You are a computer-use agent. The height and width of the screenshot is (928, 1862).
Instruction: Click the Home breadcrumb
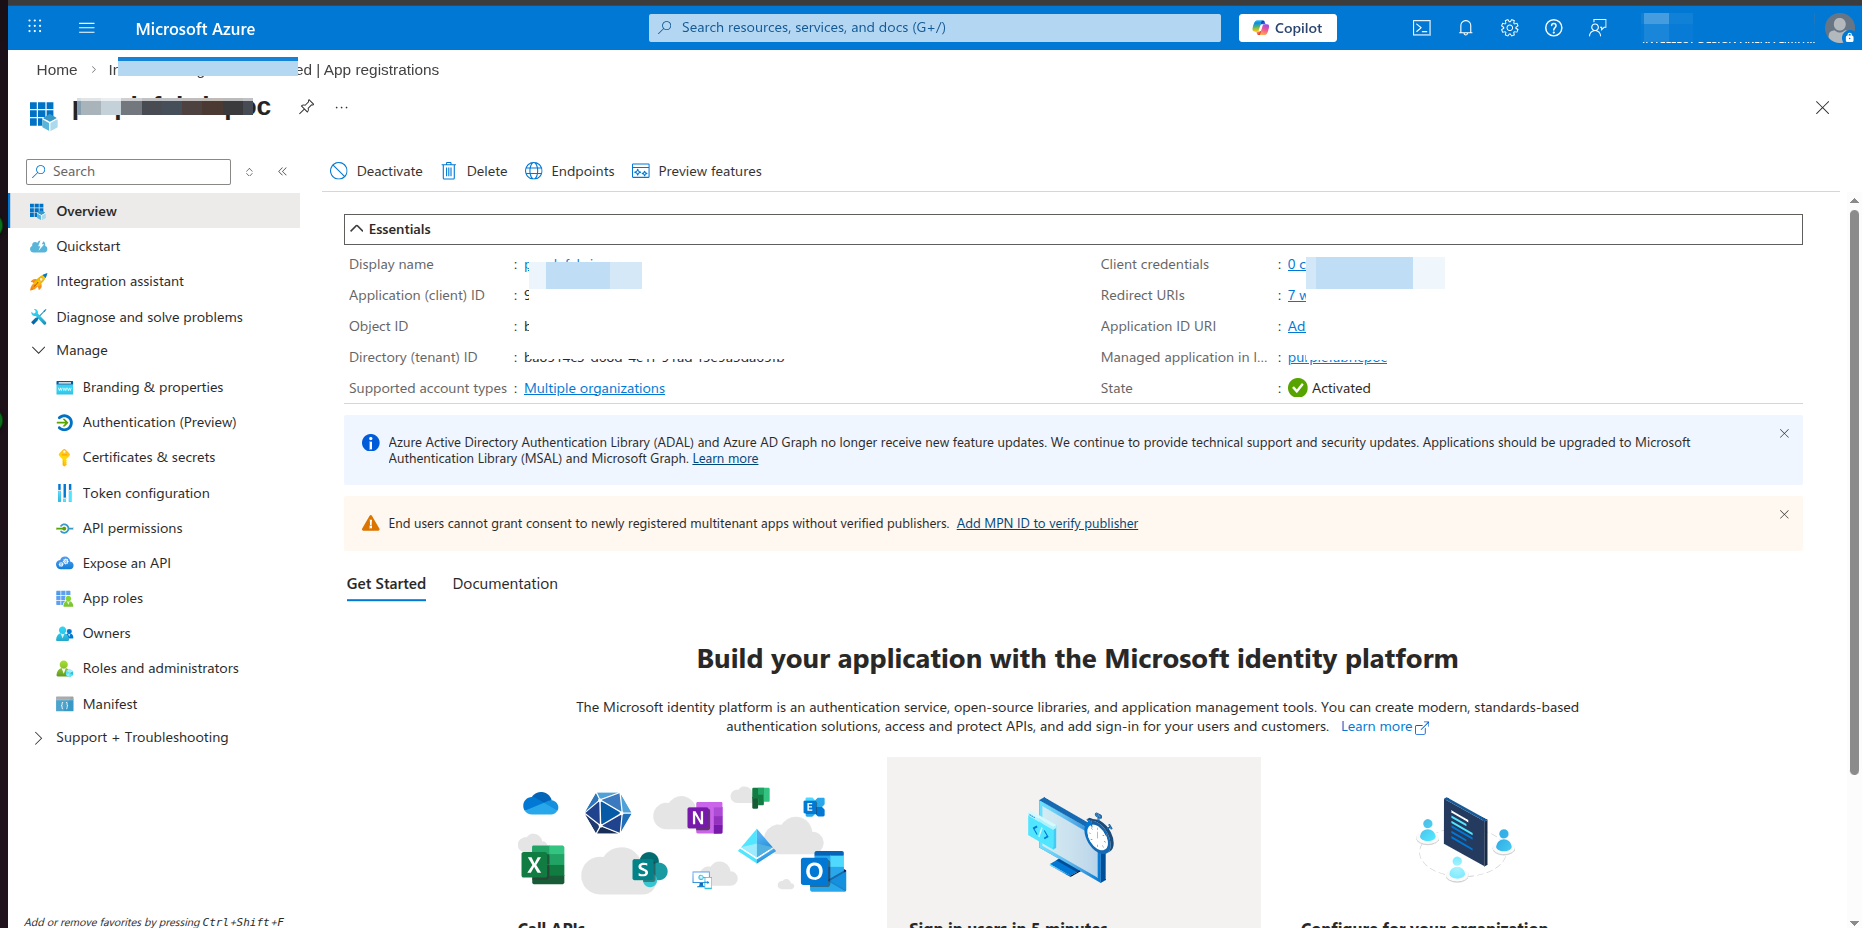(x=57, y=70)
